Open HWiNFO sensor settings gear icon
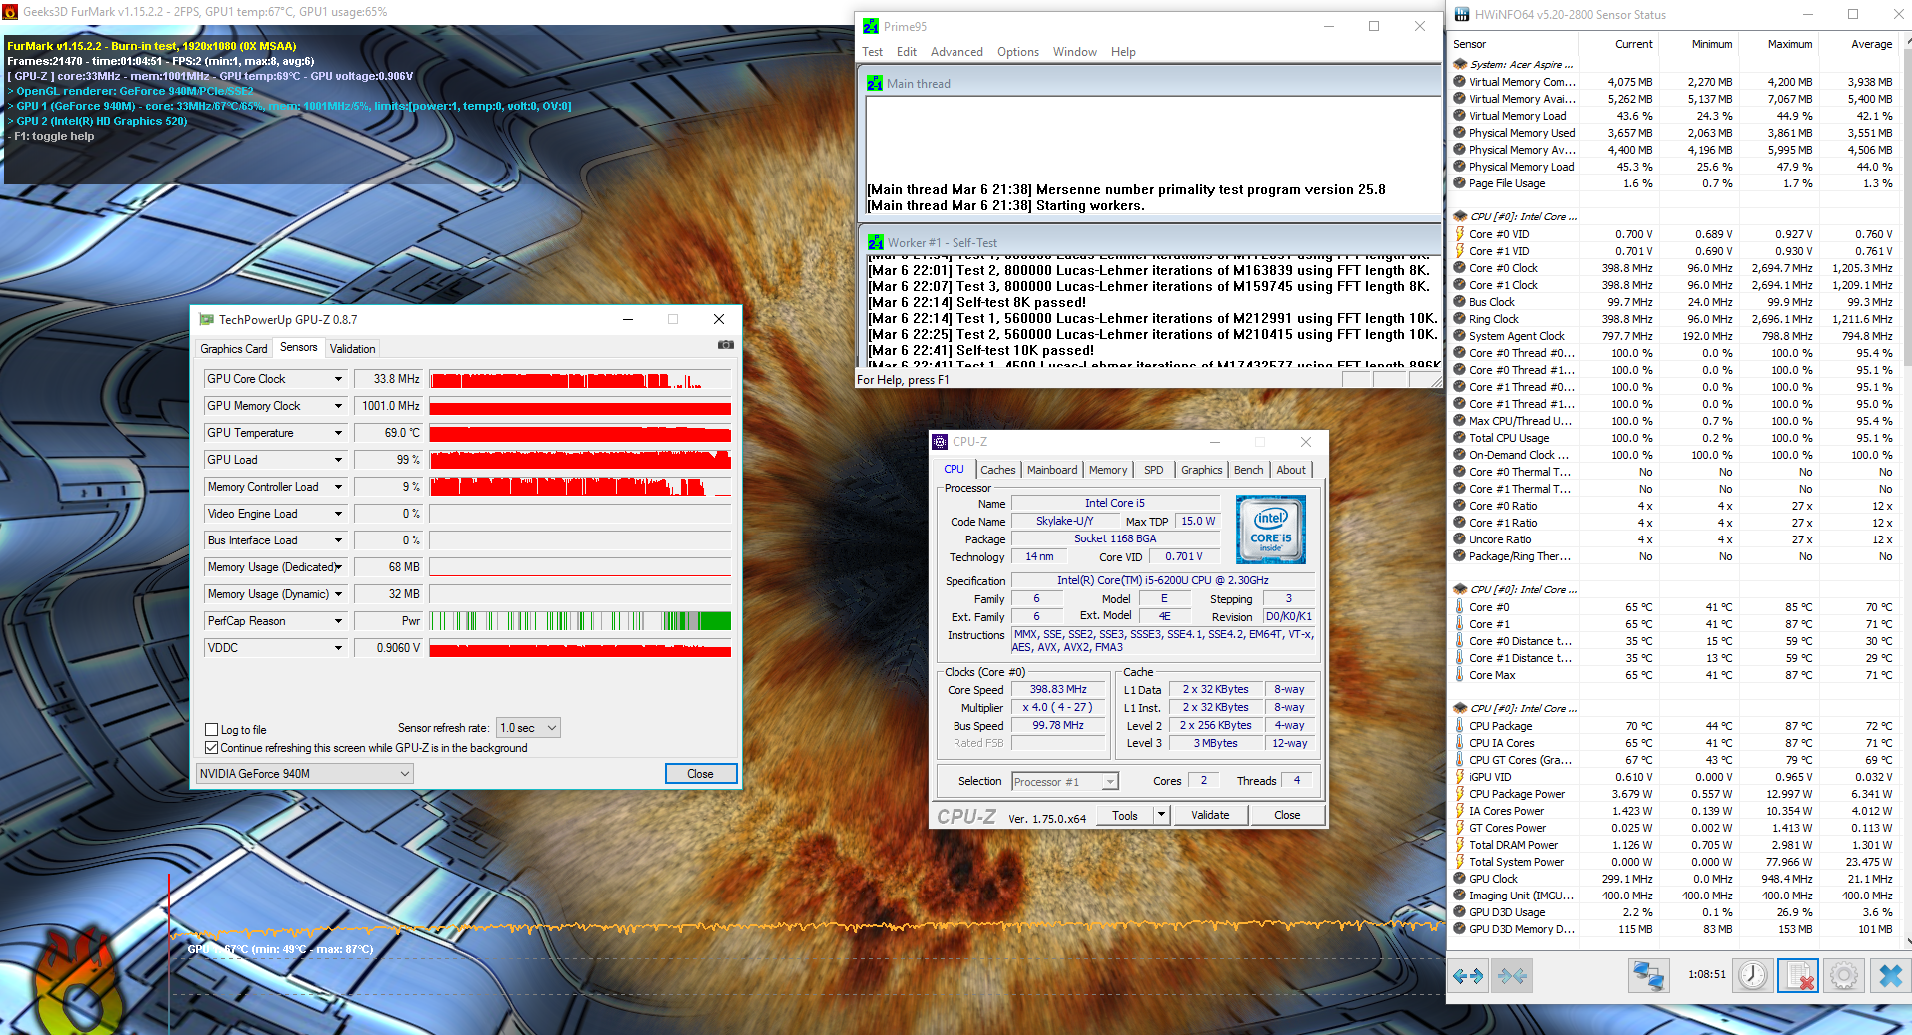Viewport: 1912px width, 1035px height. pos(1844,976)
